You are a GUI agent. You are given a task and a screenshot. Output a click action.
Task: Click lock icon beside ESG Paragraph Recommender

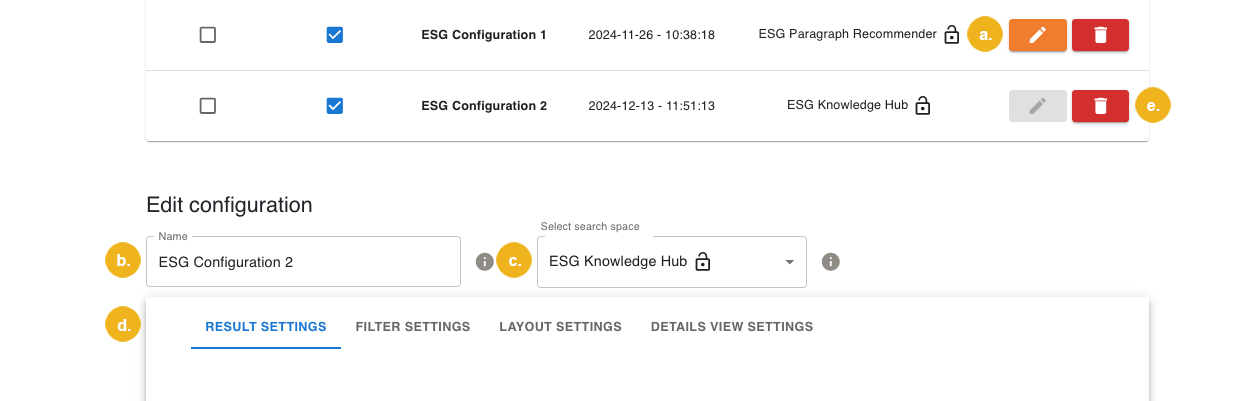click(952, 36)
